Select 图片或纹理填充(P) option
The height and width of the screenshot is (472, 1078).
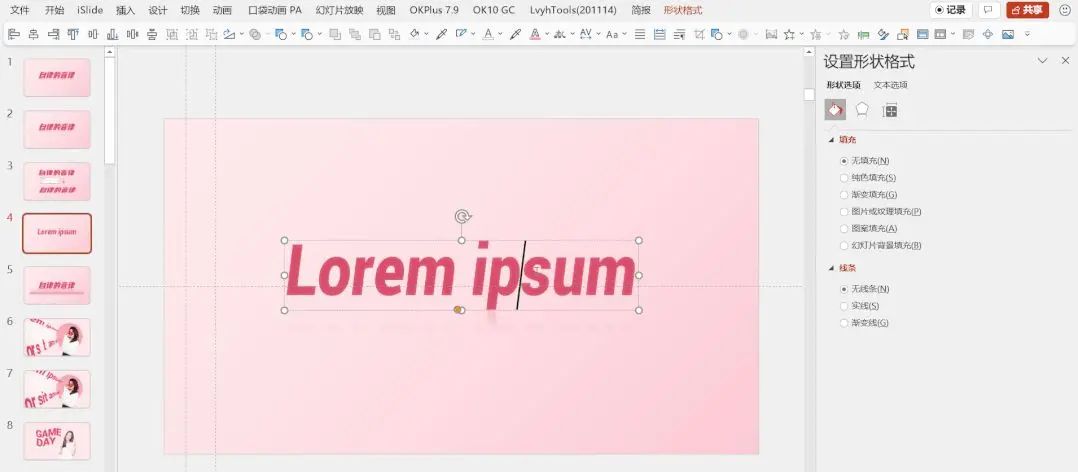point(881,212)
